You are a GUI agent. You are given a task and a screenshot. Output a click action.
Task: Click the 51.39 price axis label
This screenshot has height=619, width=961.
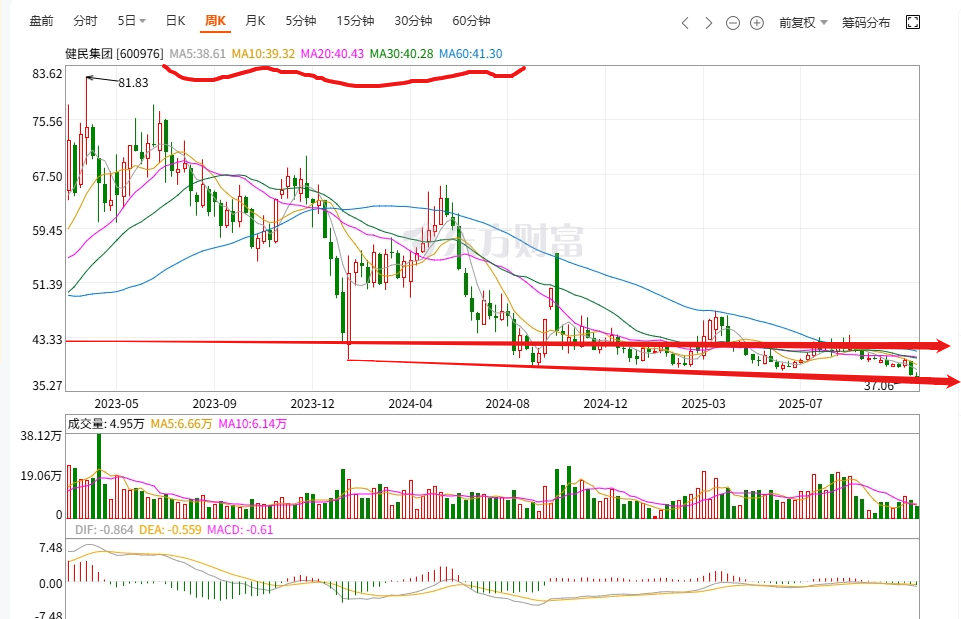[47, 284]
